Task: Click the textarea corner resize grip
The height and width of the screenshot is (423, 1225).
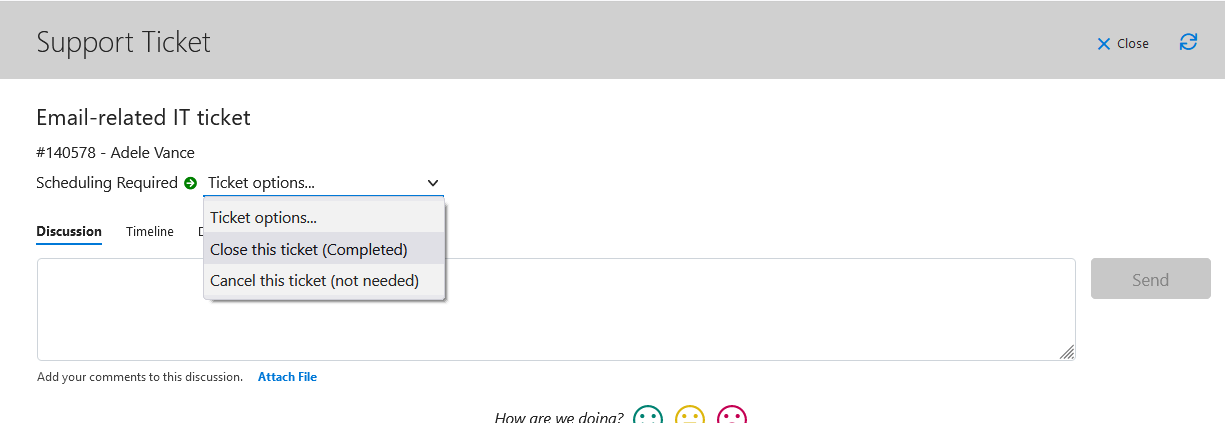Action: pos(1067,352)
